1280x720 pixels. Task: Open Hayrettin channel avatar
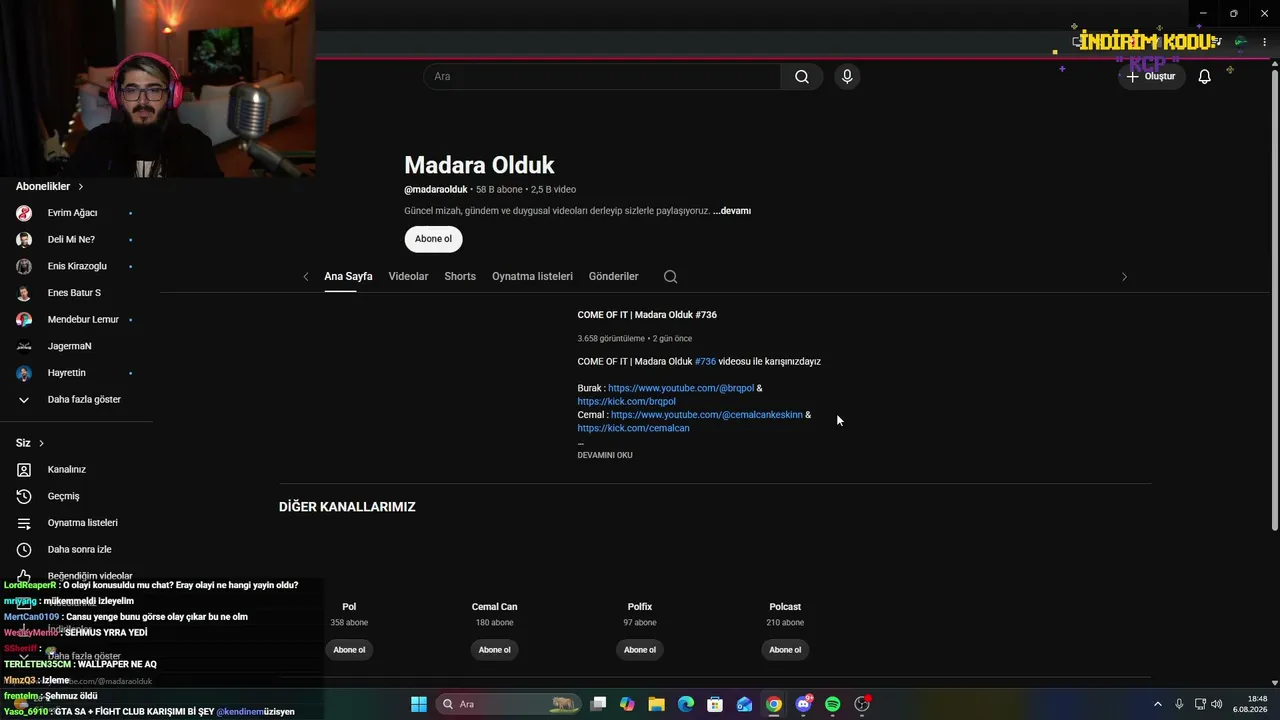click(24, 373)
